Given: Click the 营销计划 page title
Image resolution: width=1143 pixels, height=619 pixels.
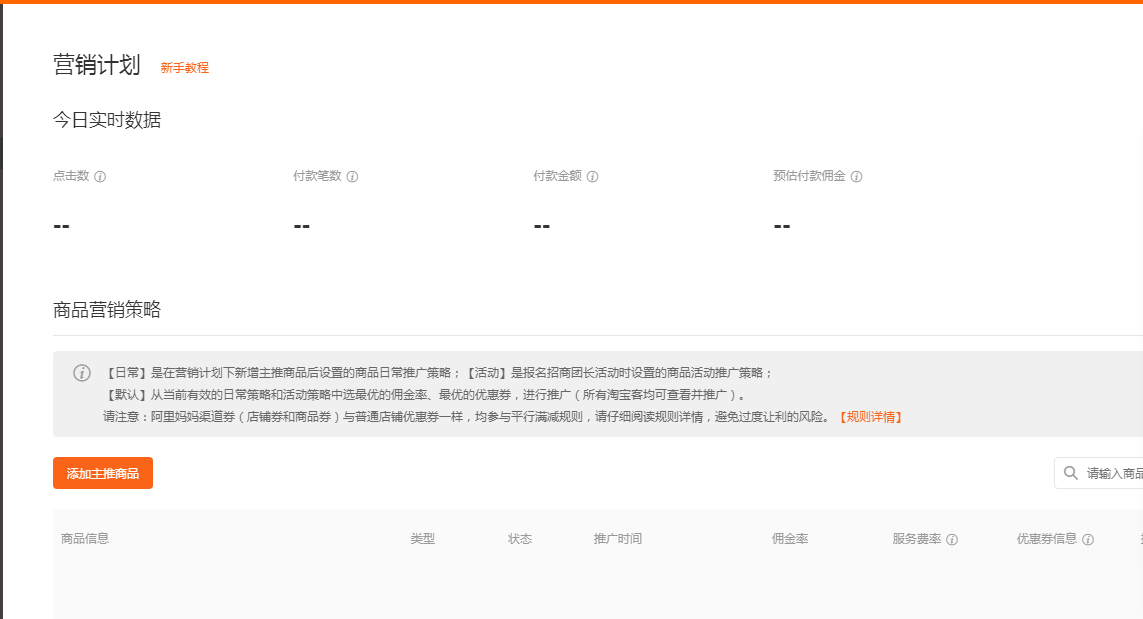Looking at the screenshot, I should [97, 65].
